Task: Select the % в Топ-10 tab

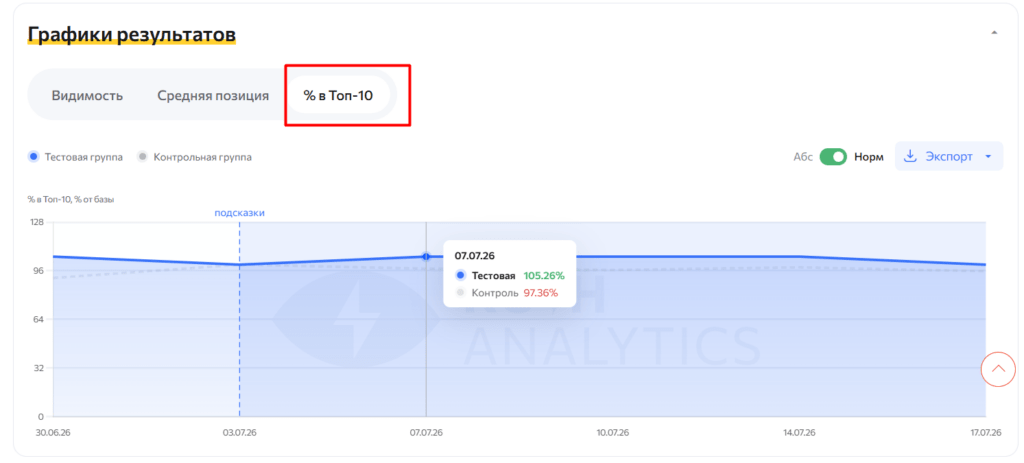Action: (338, 95)
